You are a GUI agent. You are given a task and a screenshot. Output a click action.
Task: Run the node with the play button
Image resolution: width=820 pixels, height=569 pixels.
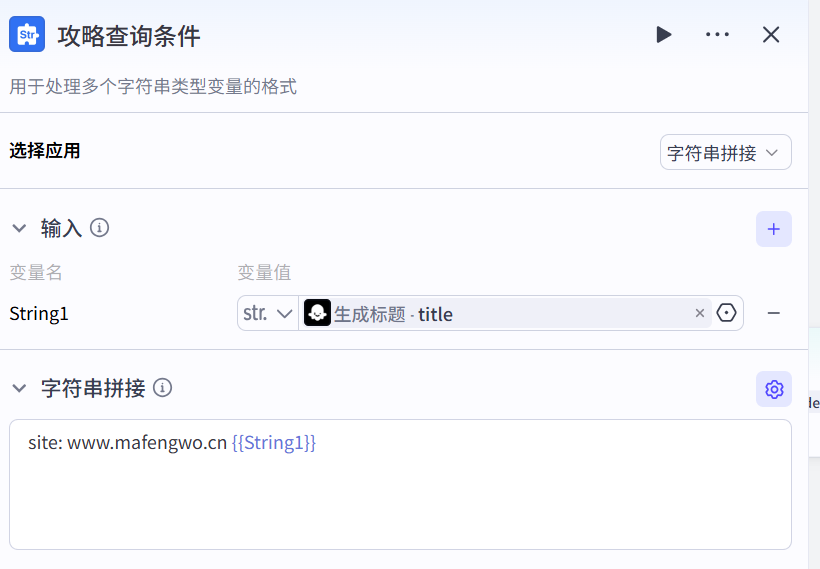664,35
